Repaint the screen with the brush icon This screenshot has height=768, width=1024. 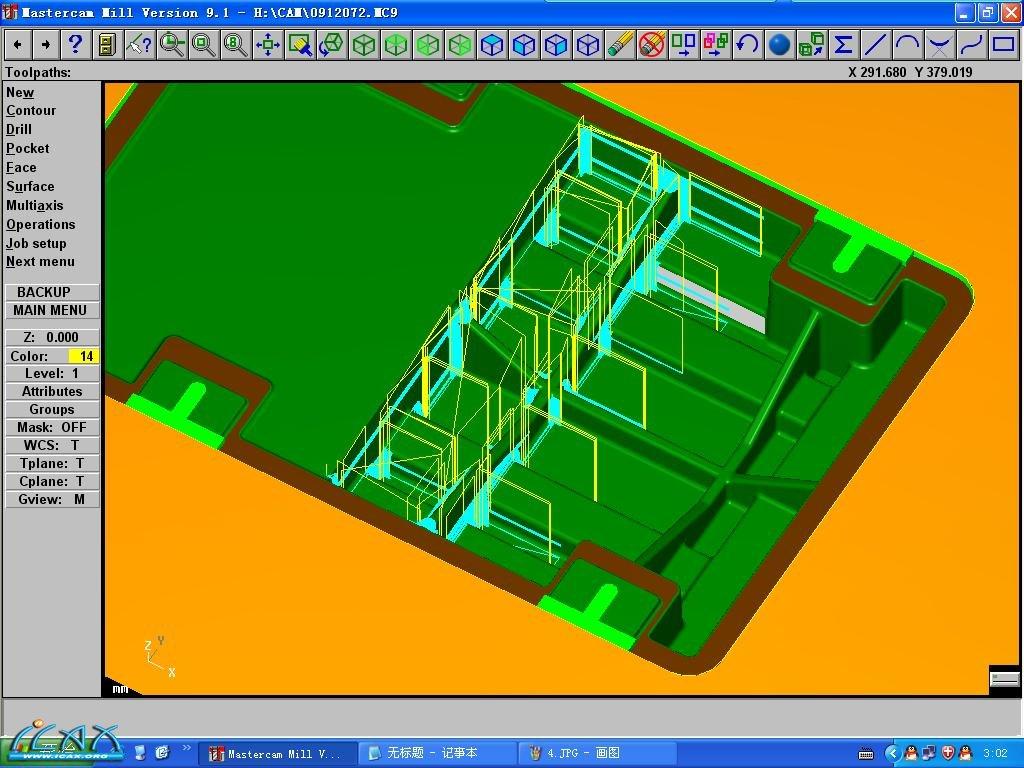(x=299, y=45)
